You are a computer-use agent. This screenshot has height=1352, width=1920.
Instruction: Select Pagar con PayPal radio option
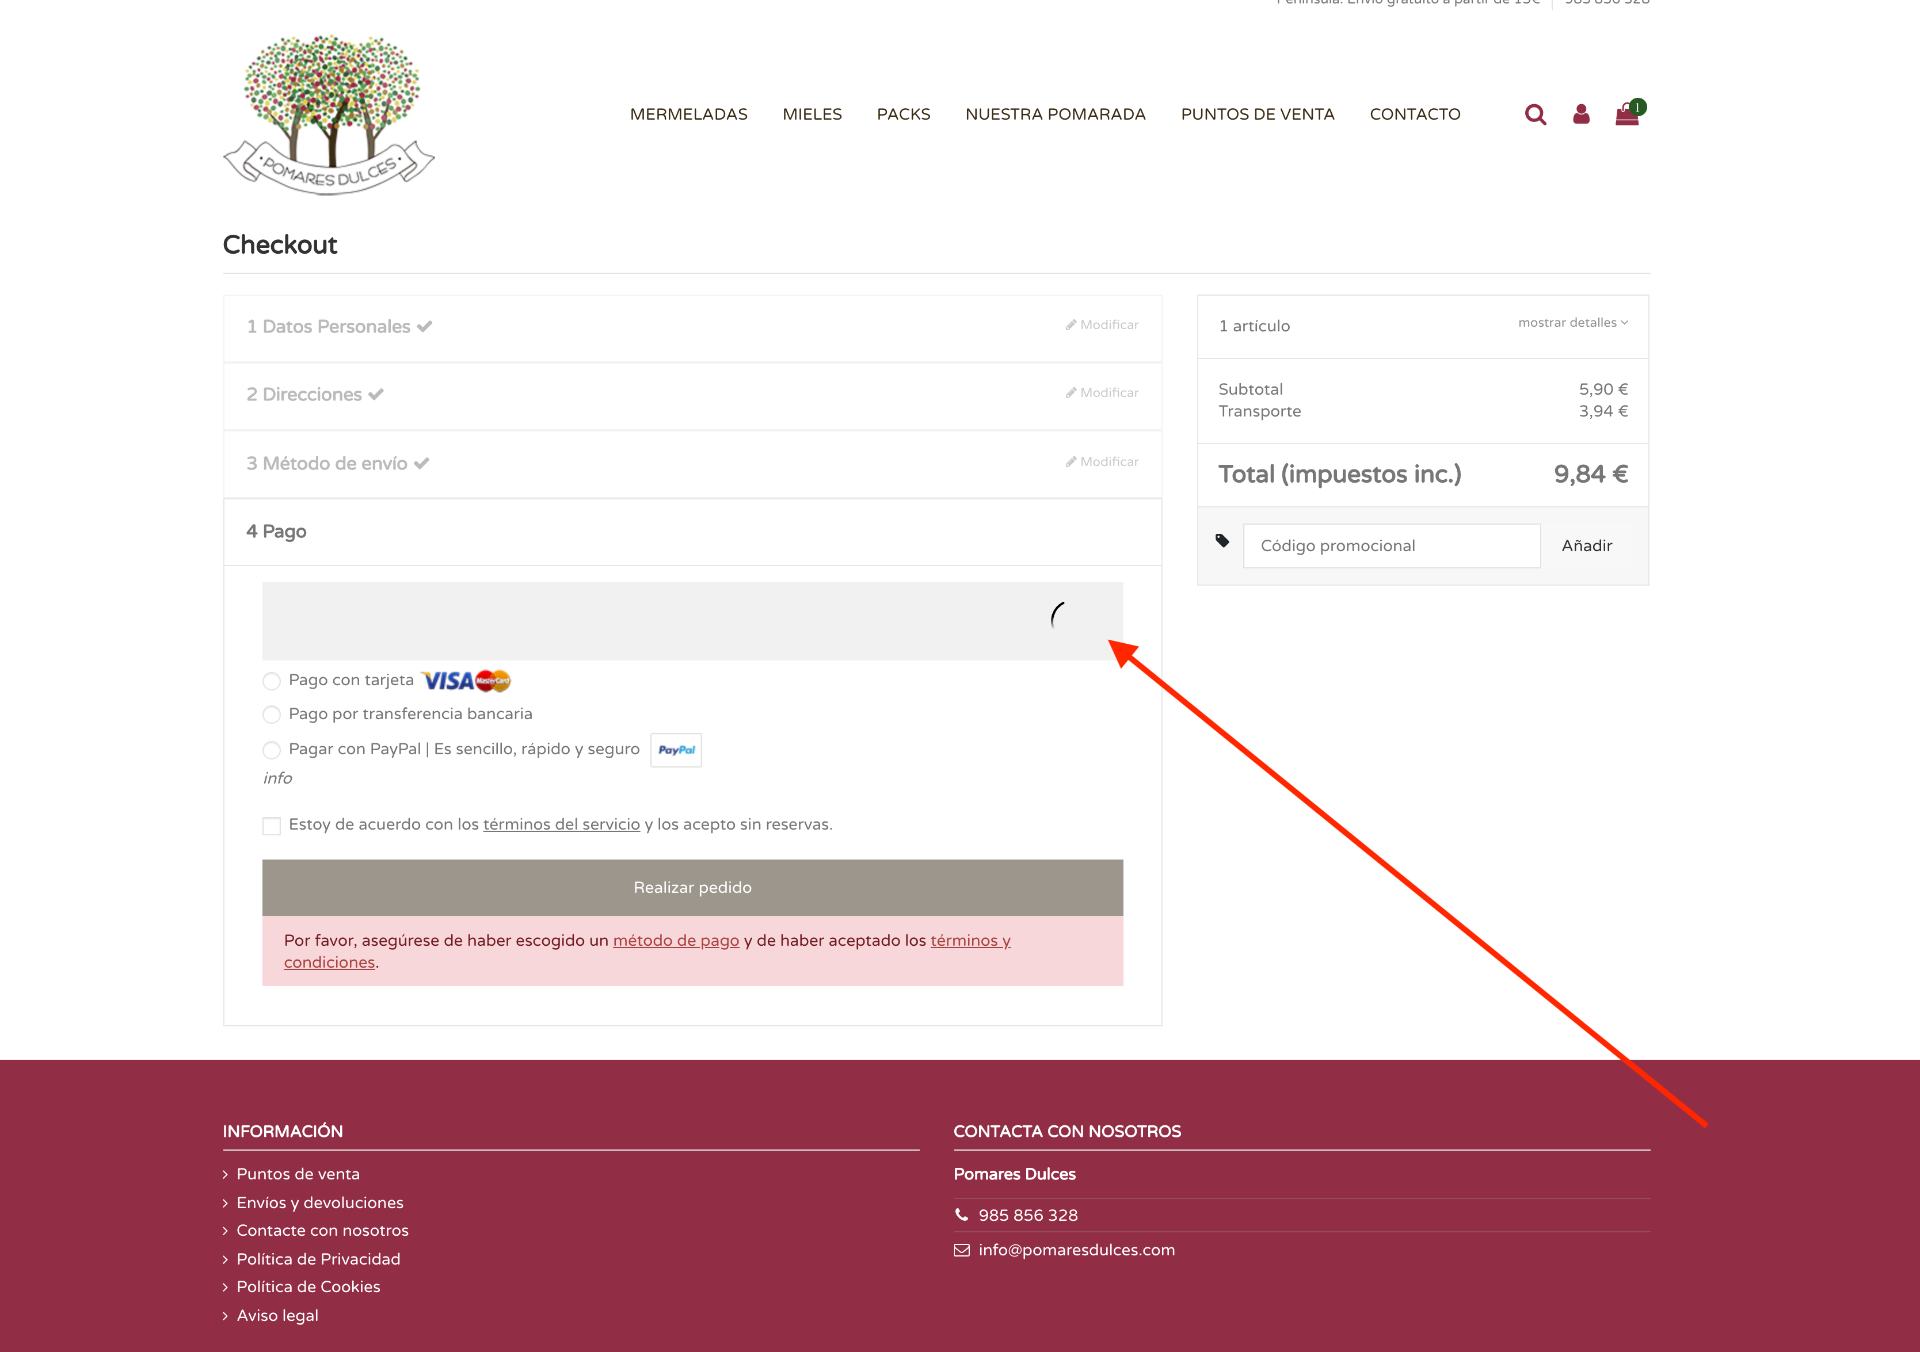(x=271, y=750)
